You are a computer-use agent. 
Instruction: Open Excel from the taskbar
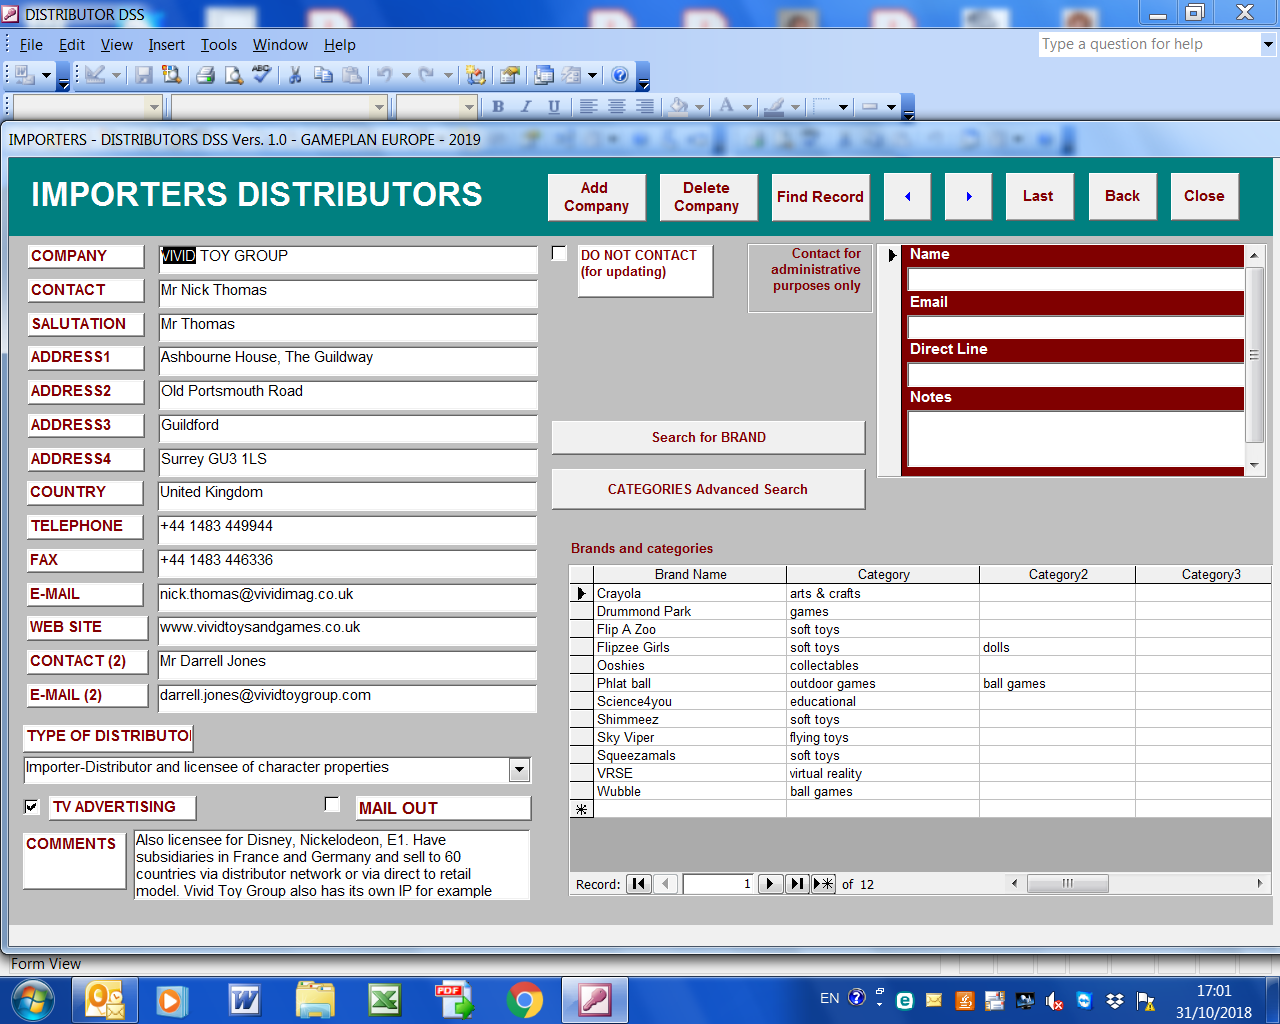pos(384,1000)
